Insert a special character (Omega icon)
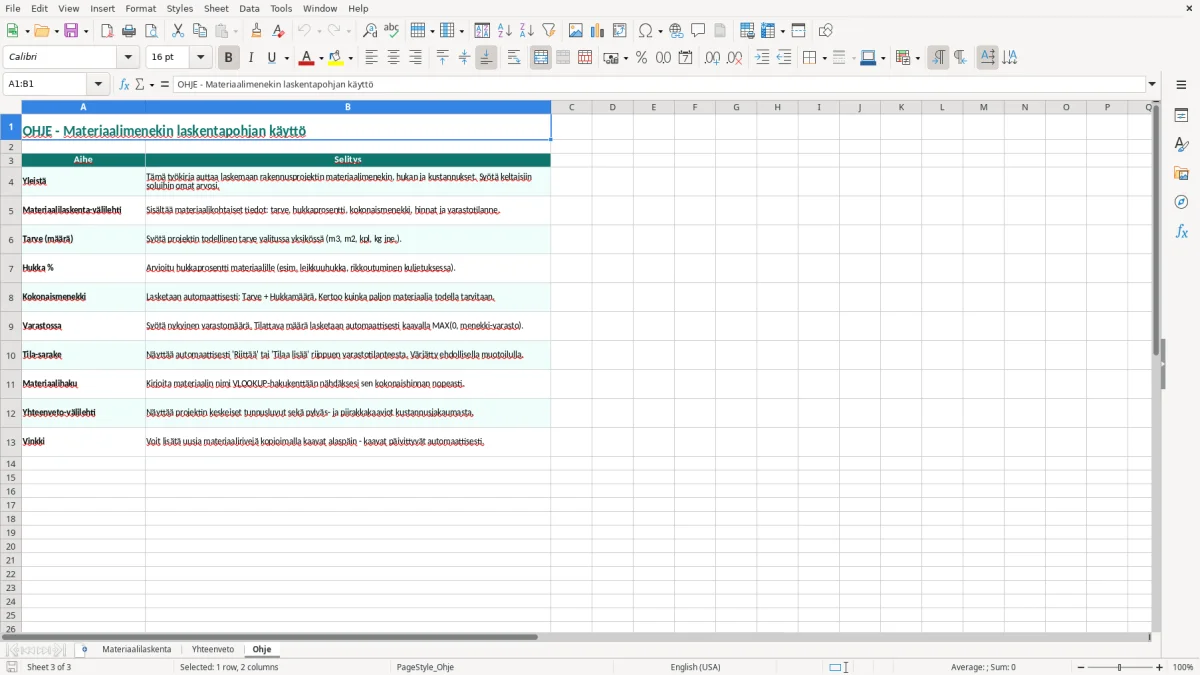The image size is (1200, 675). (646, 31)
